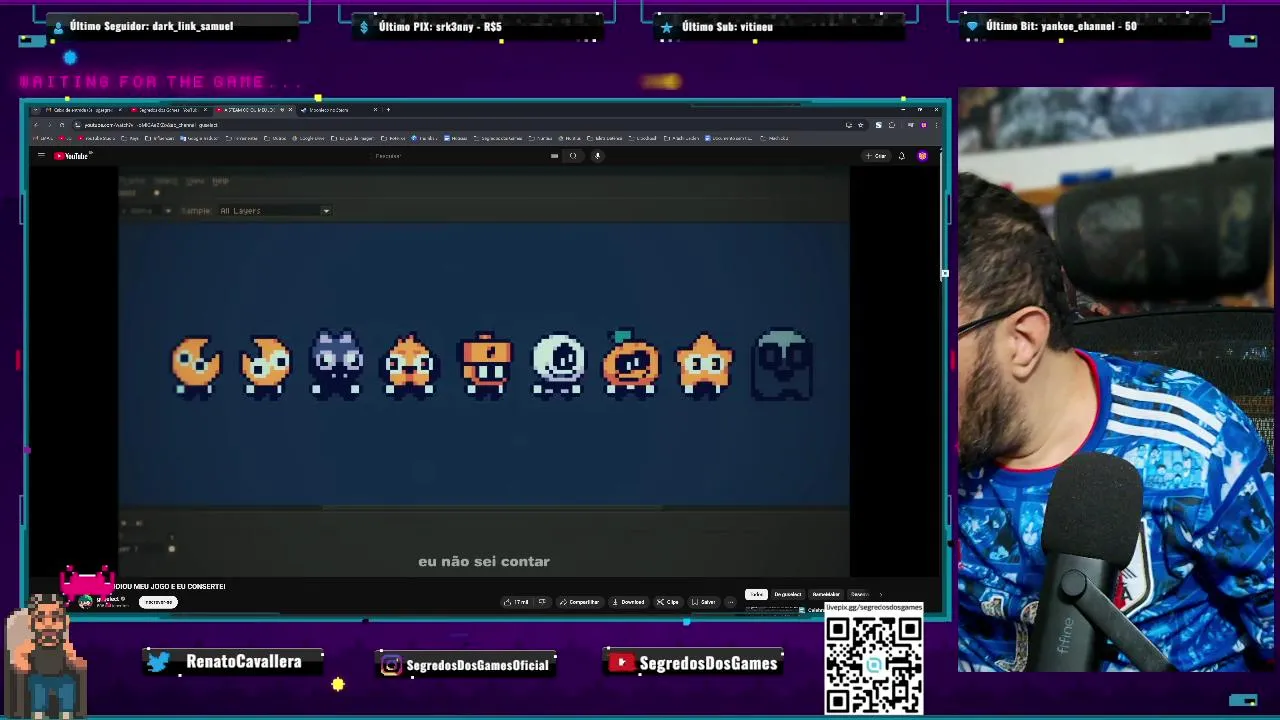Switch to the first browser tab
1280x720 pixels.
[82, 110]
